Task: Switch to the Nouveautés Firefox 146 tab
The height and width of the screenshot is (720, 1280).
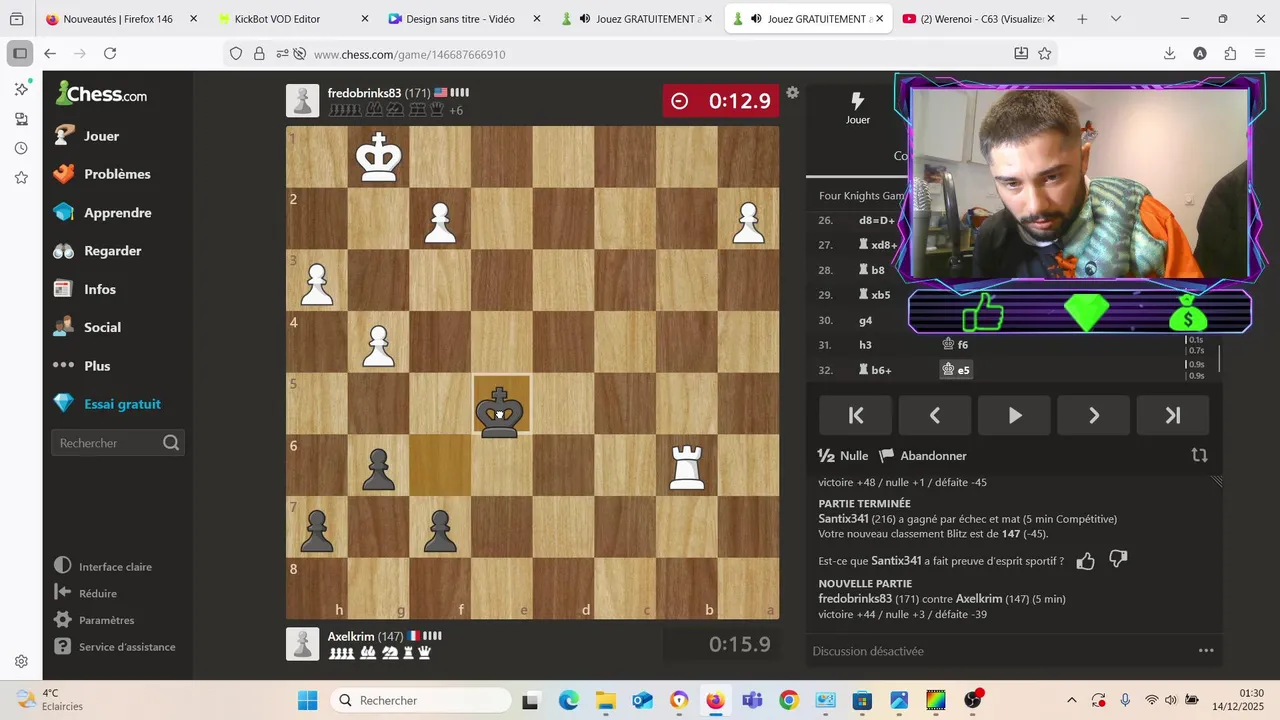Action: pos(120,19)
